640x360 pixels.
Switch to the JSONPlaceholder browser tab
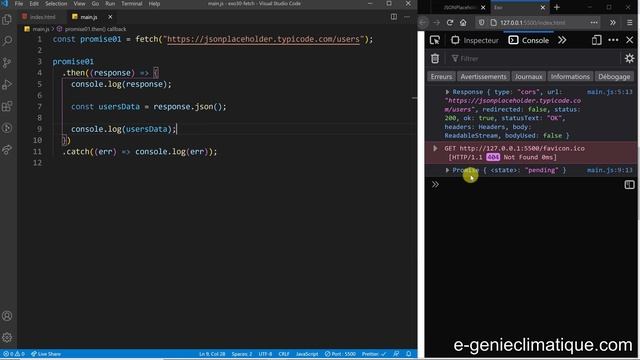[x=459, y=7]
